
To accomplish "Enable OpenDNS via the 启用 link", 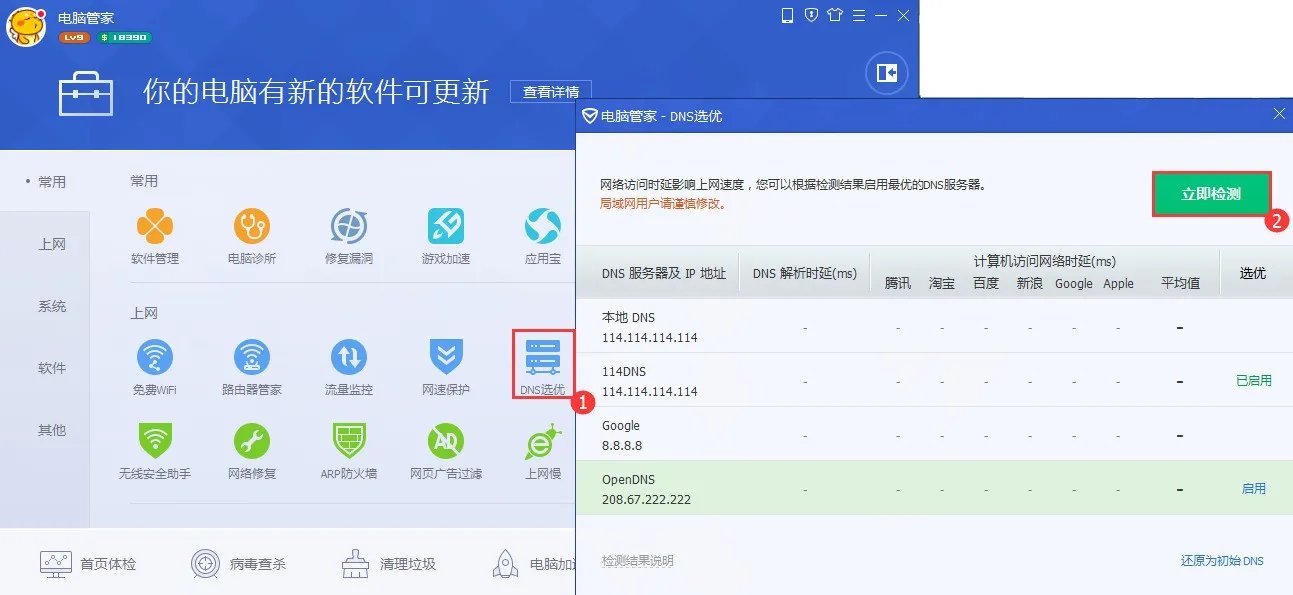I will [1253, 487].
